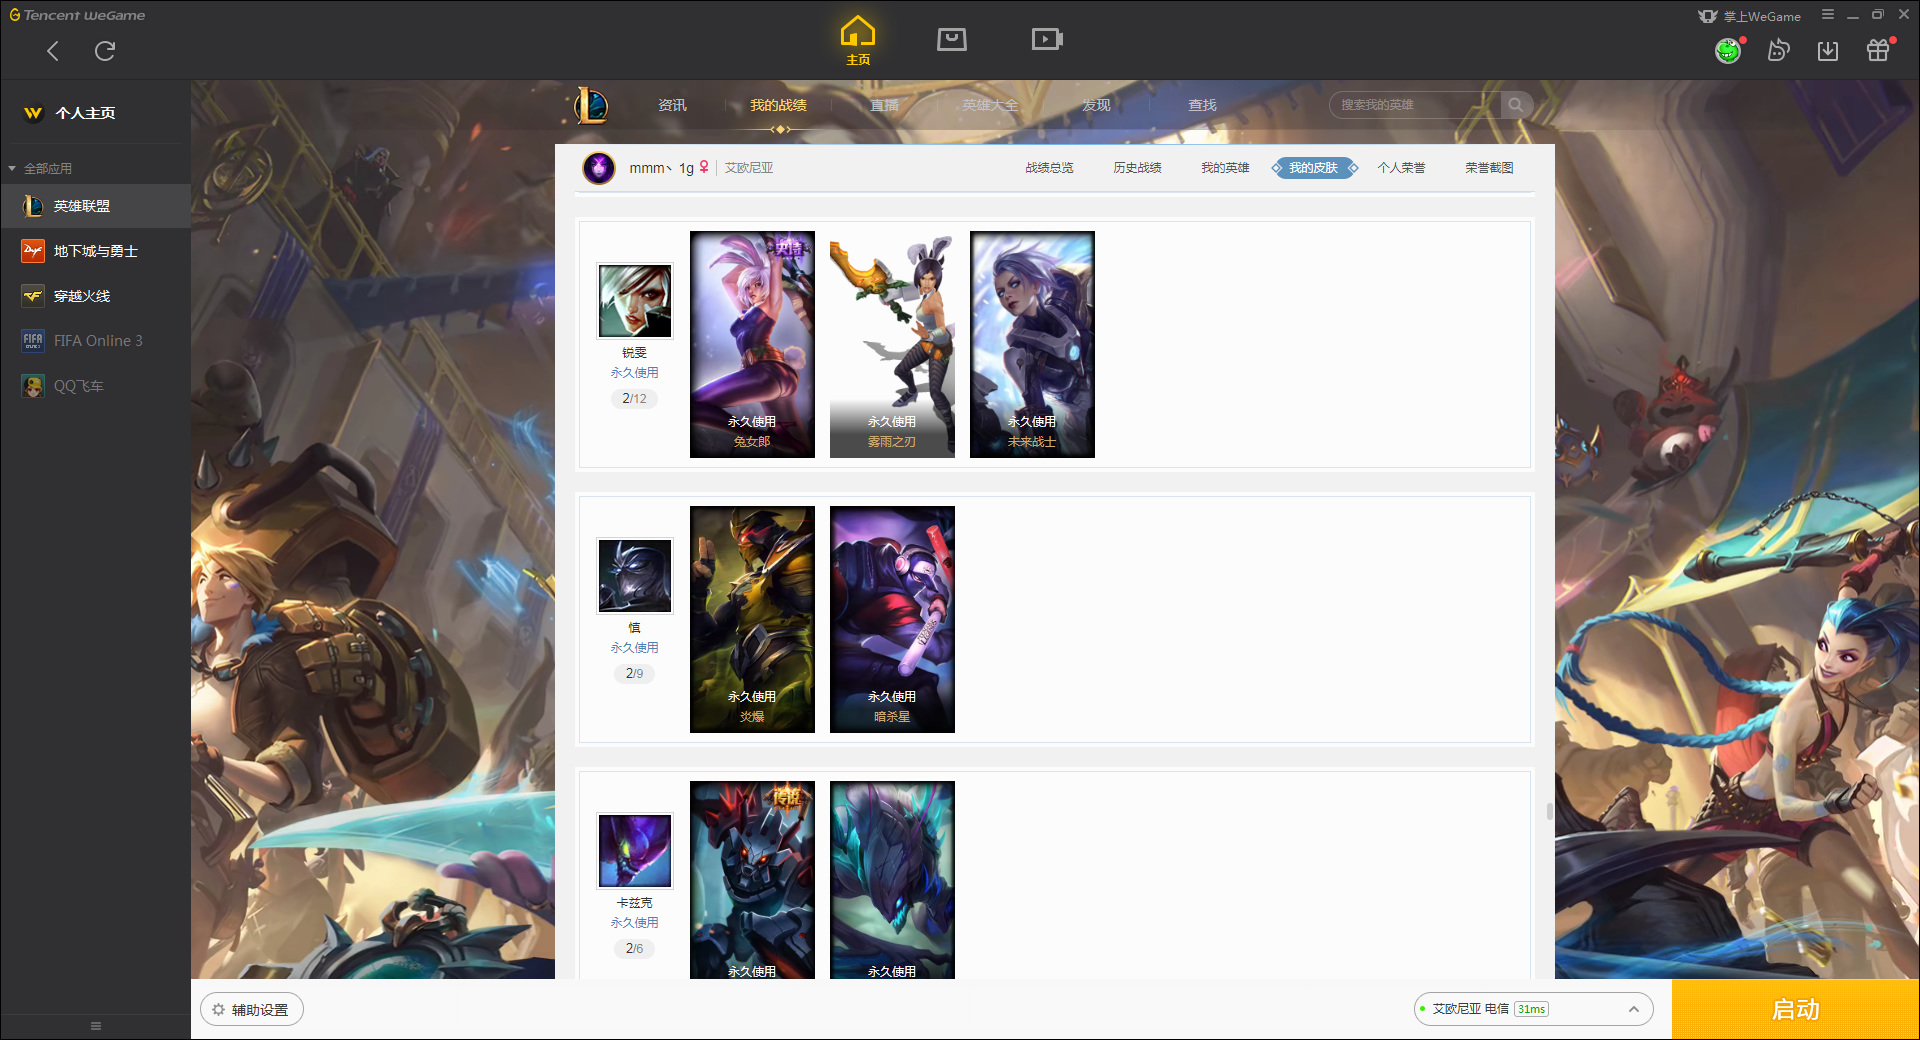The image size is (1920, 1040).
Task: Click the sidebar bottom collapse handle icon
Action: [x=96, y=1026]
